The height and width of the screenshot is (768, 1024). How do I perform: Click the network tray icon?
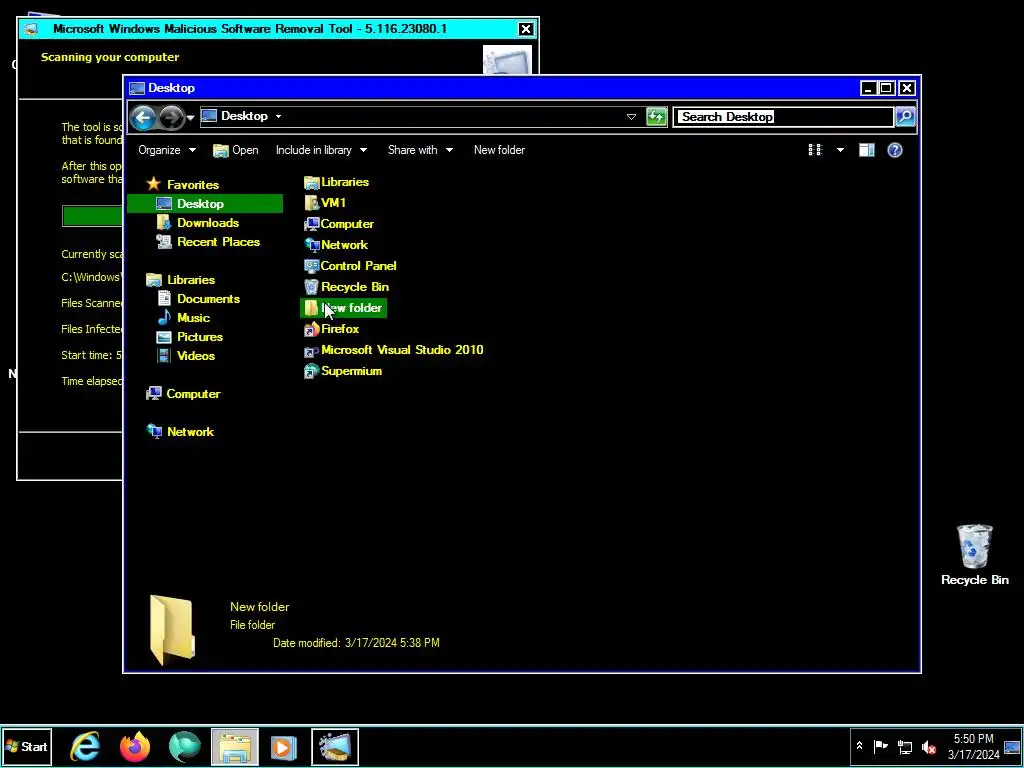[904, 746]
